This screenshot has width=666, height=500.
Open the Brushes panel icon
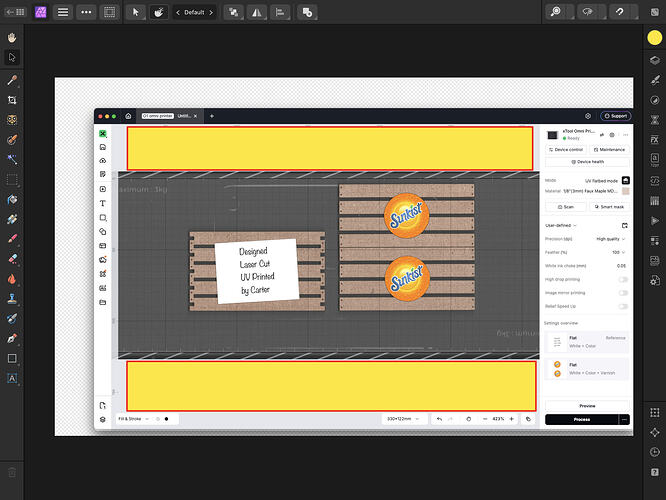tap(655, 80)
